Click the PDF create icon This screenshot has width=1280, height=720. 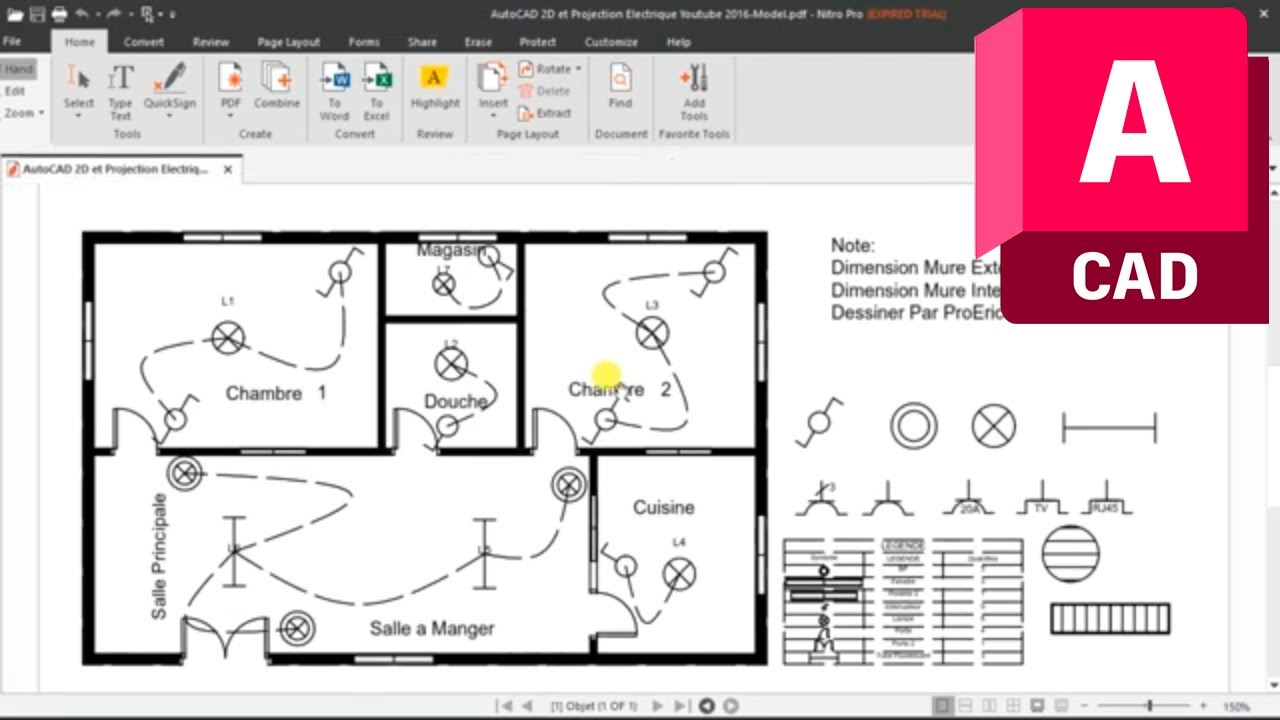tap(231, 78)
